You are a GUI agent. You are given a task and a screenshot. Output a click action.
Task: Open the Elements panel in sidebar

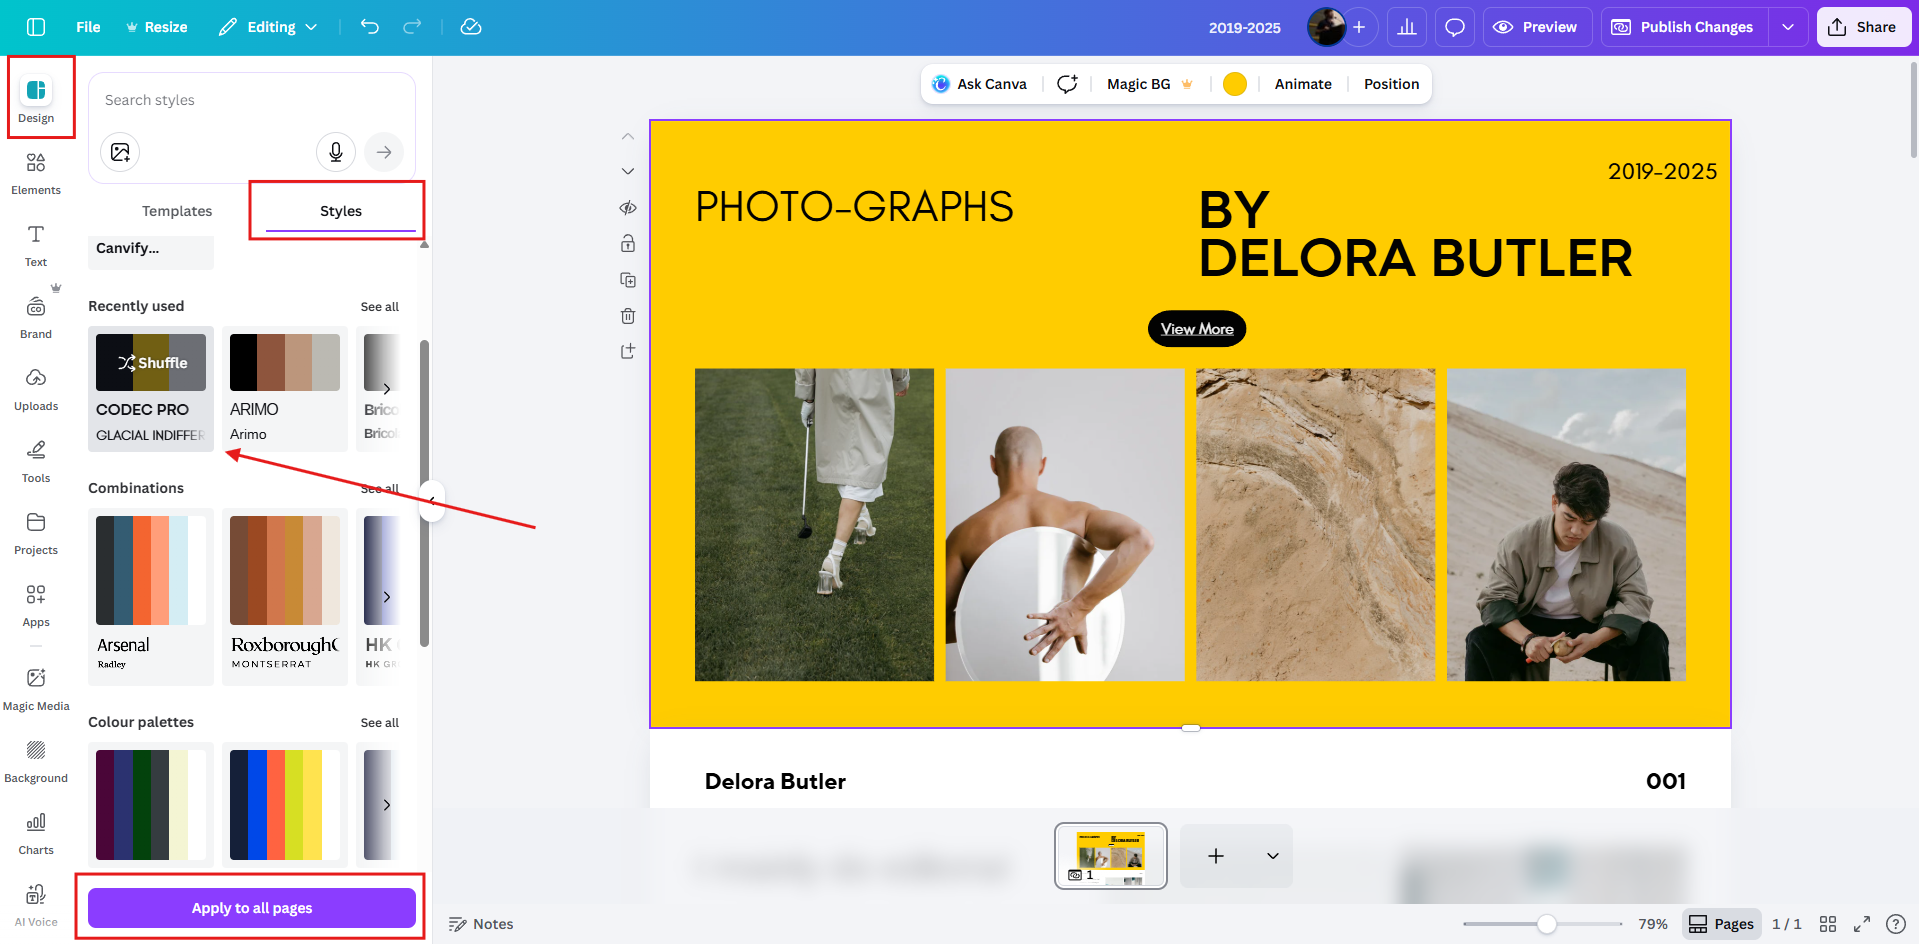pyautogui.click(x=36, y=173)
